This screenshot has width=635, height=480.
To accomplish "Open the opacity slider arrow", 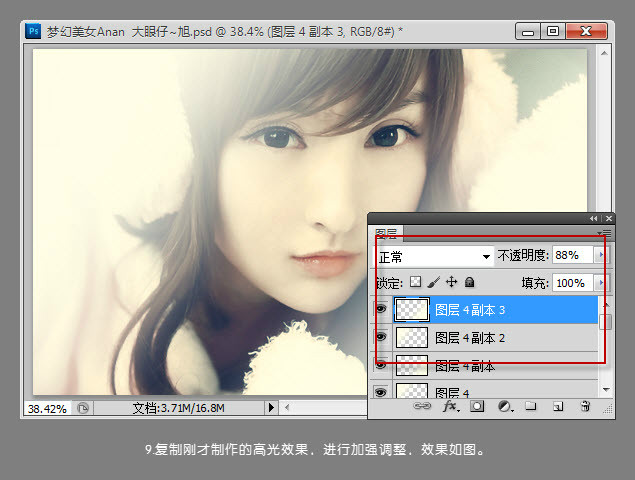I will [601, 256].
